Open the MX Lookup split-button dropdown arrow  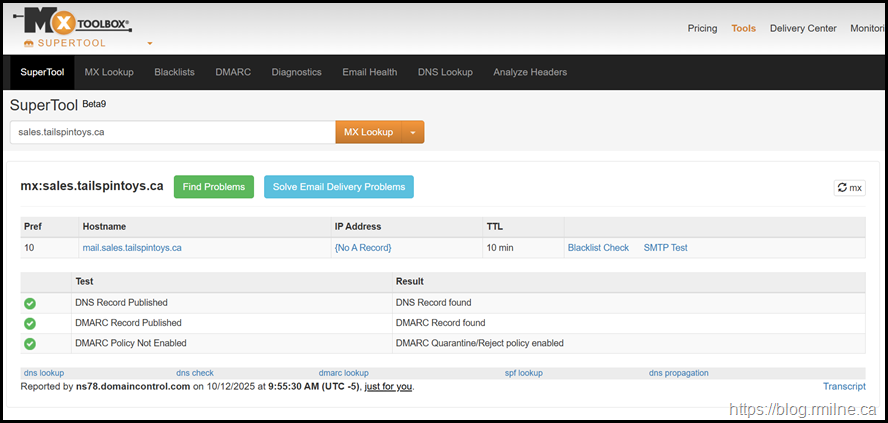413,133
